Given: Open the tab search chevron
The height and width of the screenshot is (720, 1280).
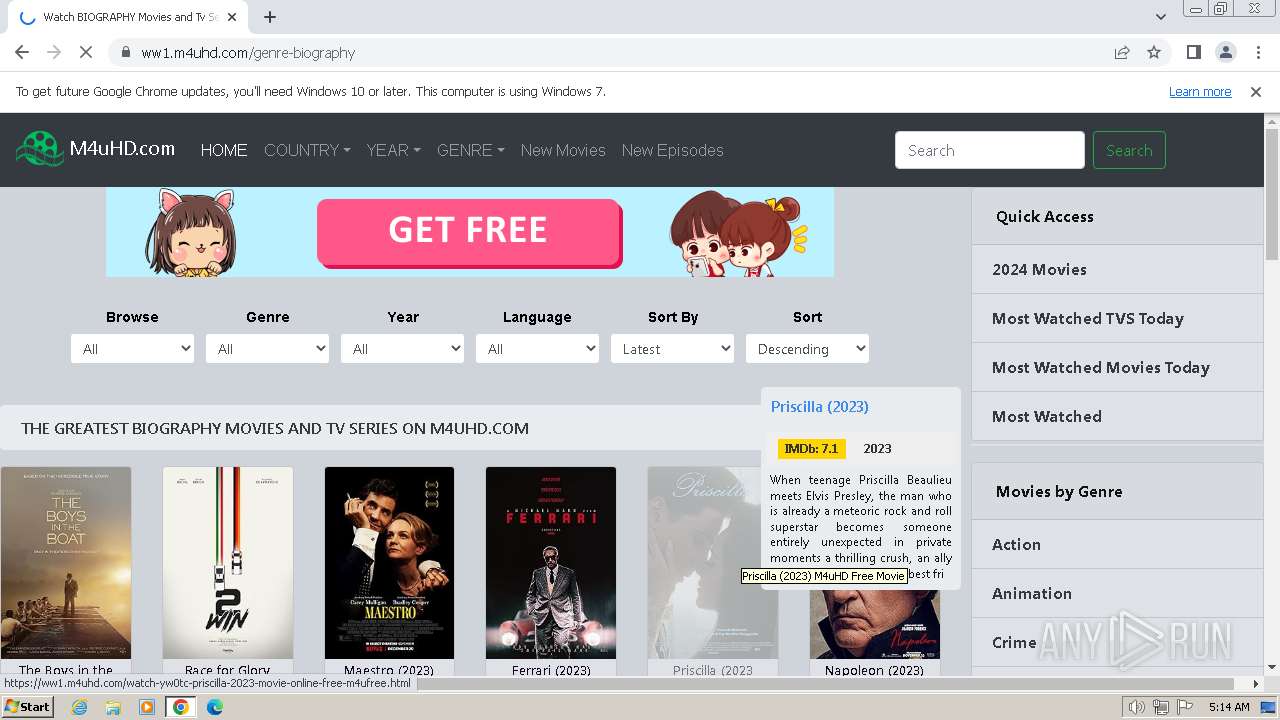Looking at the screenshot, I should [x=1160, y=17].
